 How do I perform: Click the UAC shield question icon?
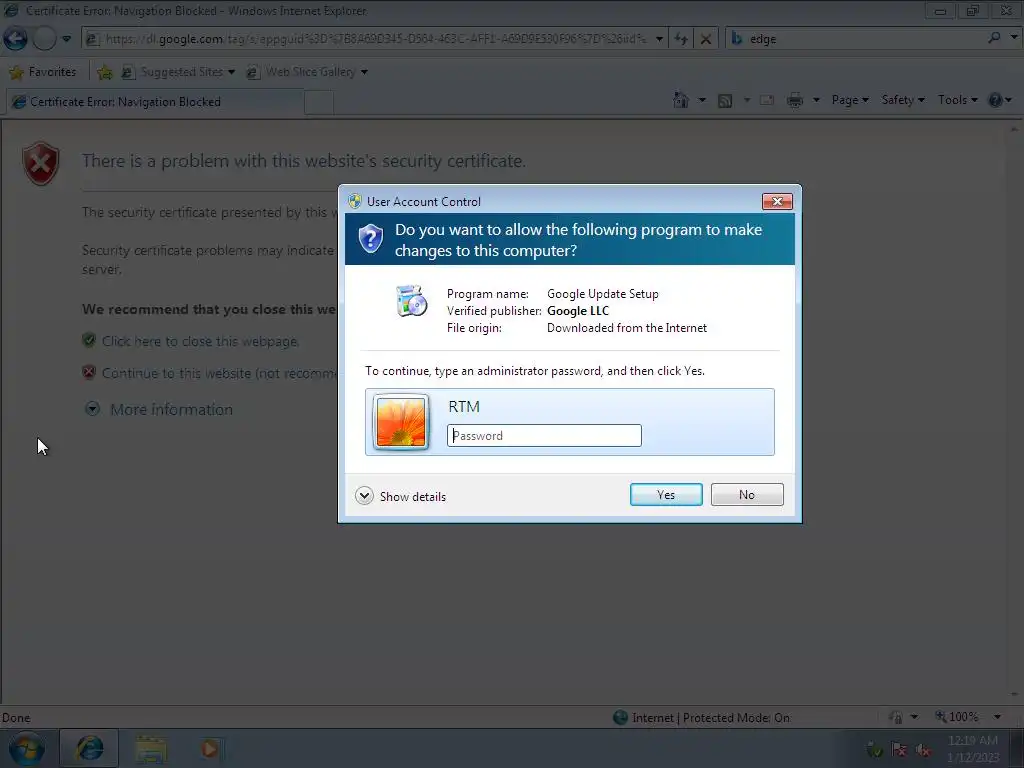click(x=370, y=238)
